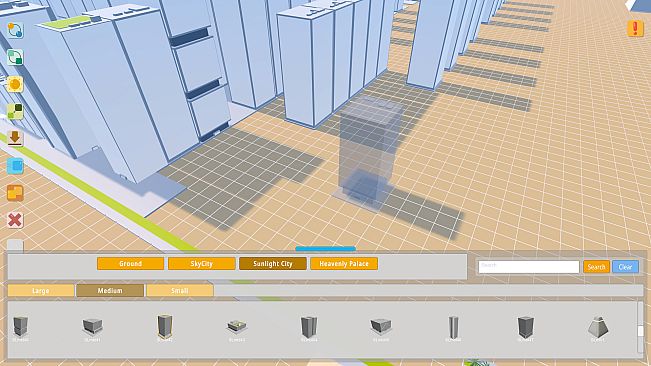
Task: Click into the building search field
Action: (x=529, y=267)
